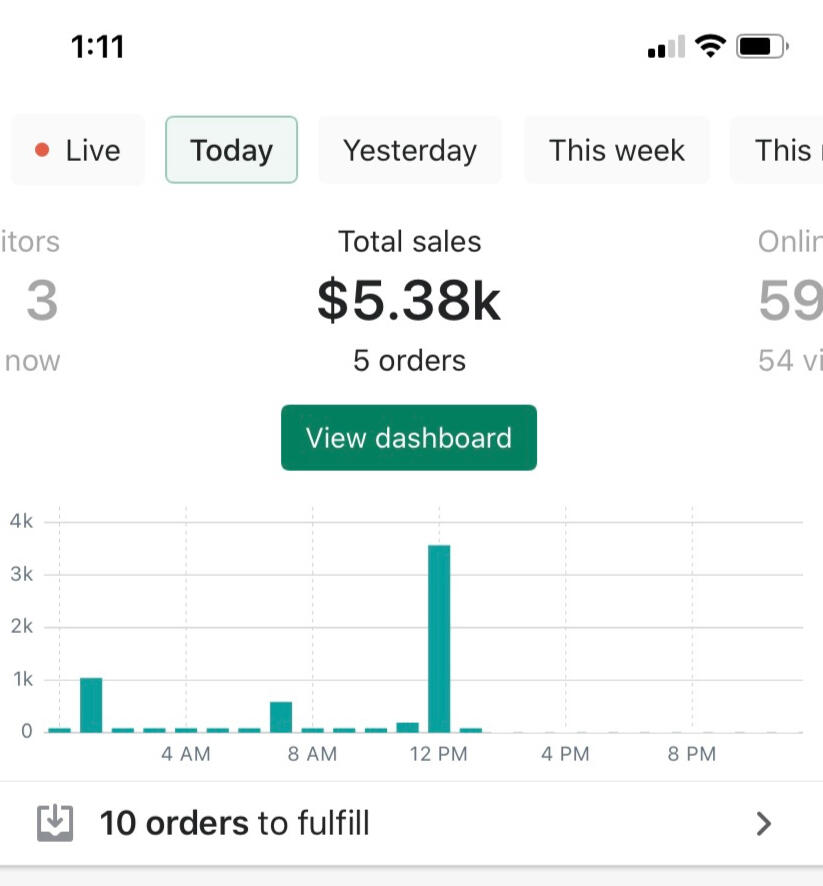Tap the battery indicator icon
Screen dimensions: 823x886
[x=762, y=46]
